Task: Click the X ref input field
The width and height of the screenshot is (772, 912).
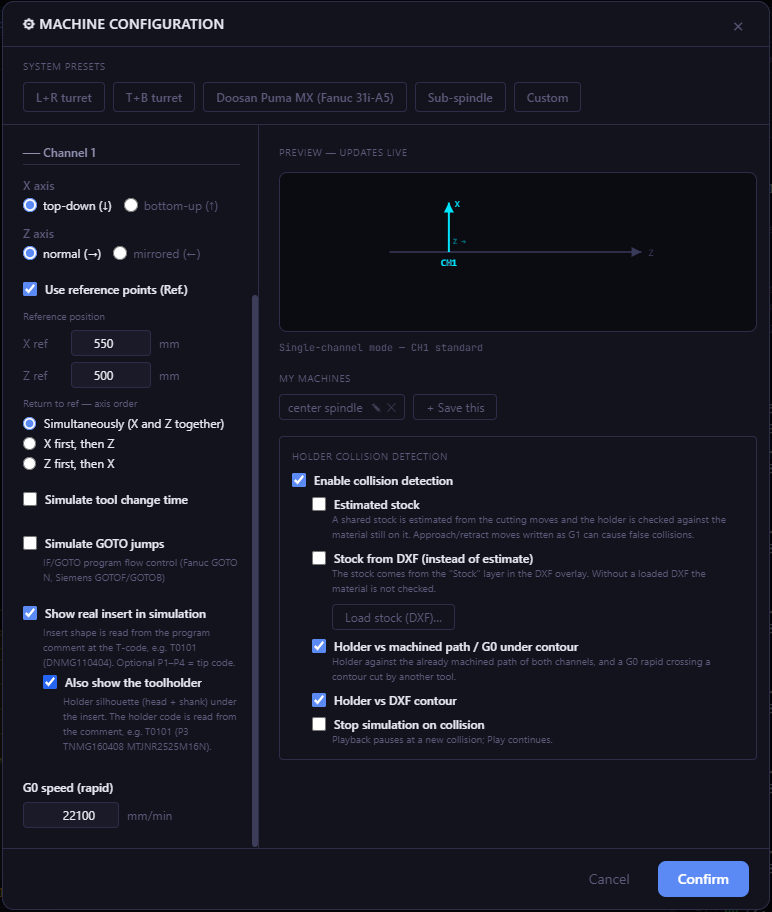Action: tap(111, 343)
